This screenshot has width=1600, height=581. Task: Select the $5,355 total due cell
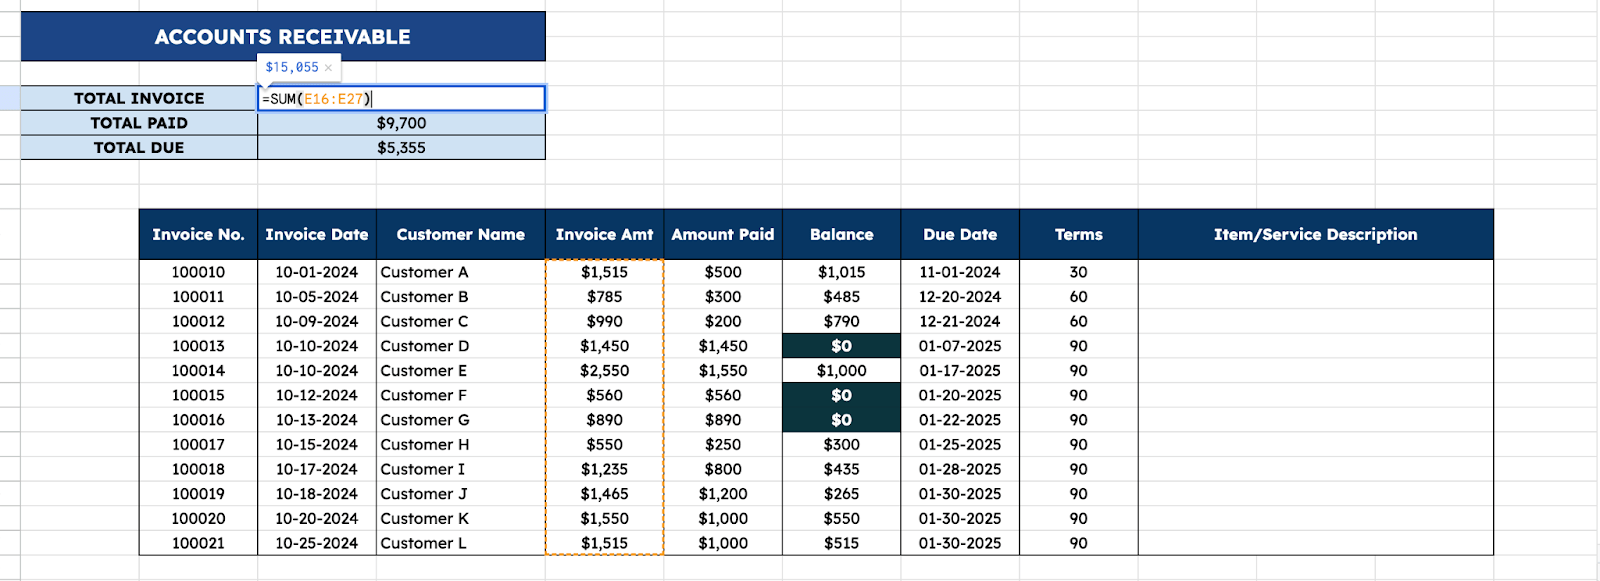[401, 147]
